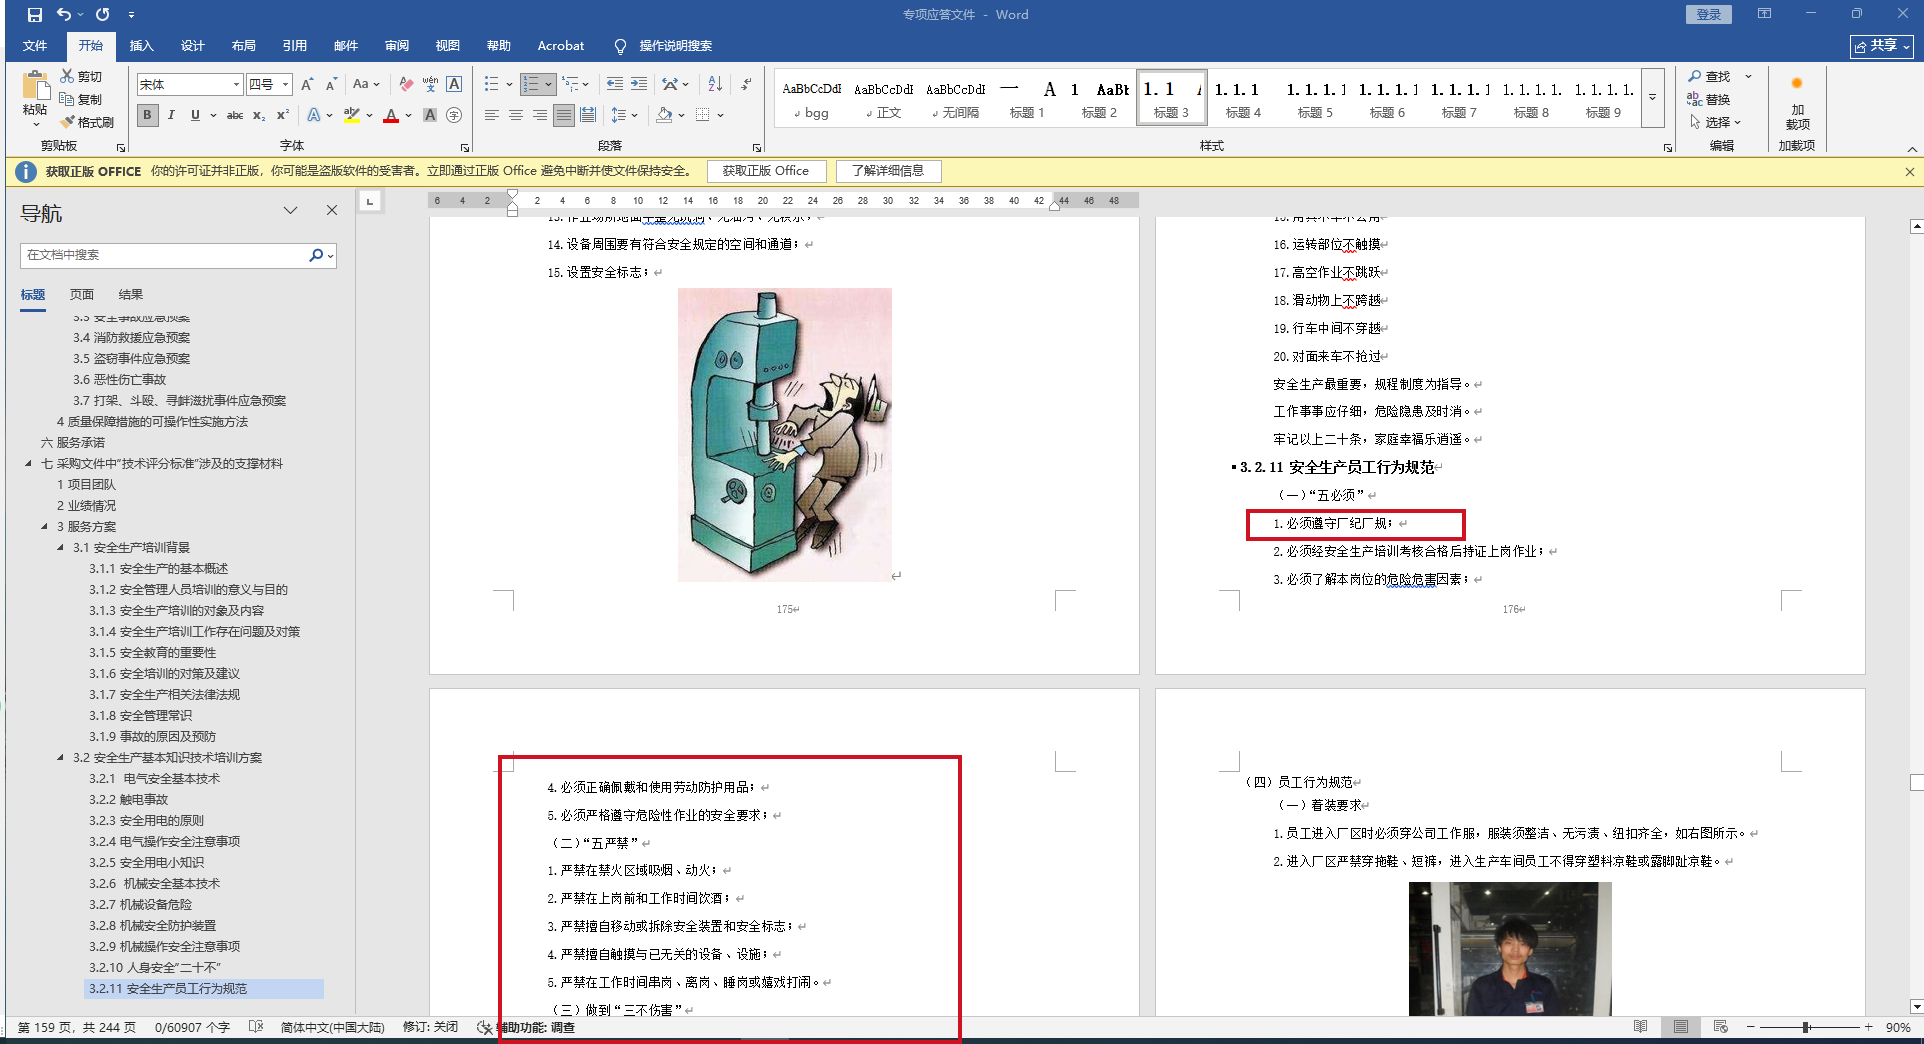Toggle Bold formatting
Screen dimensions: 1924x1044
click(147, 115)
